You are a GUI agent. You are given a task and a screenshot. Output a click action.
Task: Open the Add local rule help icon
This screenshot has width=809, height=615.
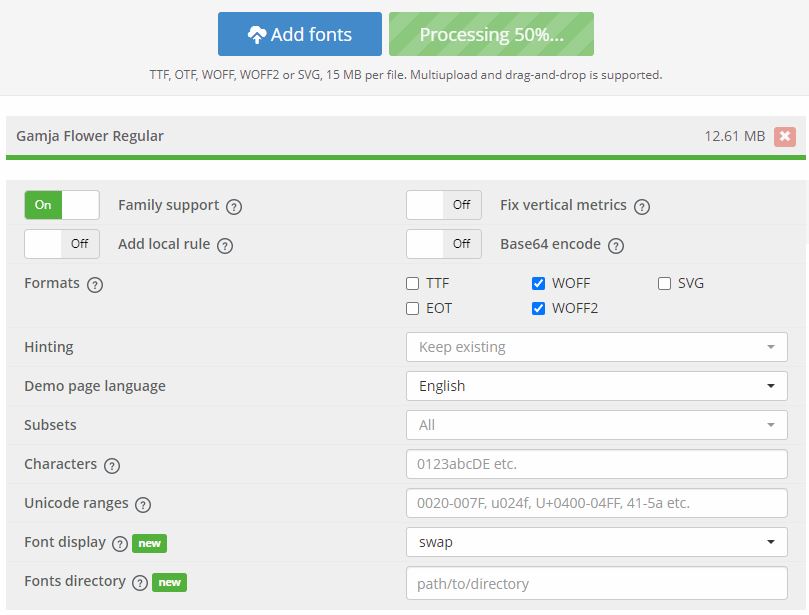pyautogui.click(x=225, y=246)
